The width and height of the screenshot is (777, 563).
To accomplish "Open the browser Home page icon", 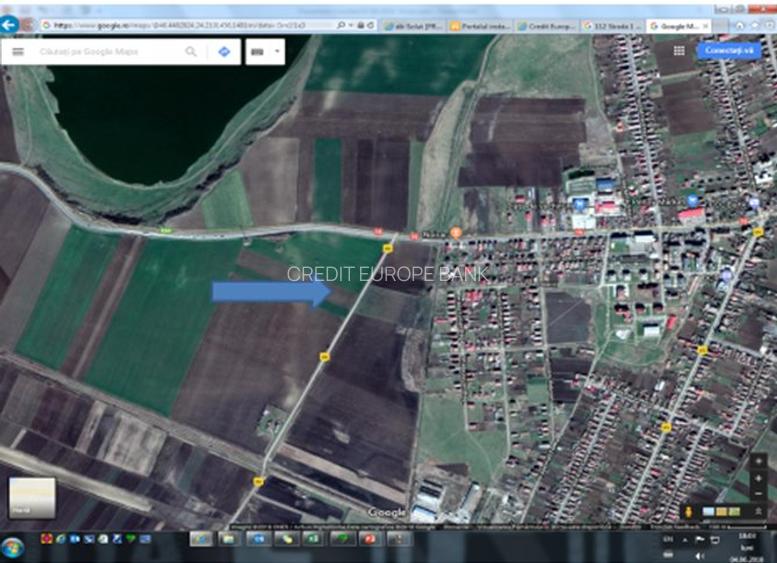I will click(x=739, y=25).
